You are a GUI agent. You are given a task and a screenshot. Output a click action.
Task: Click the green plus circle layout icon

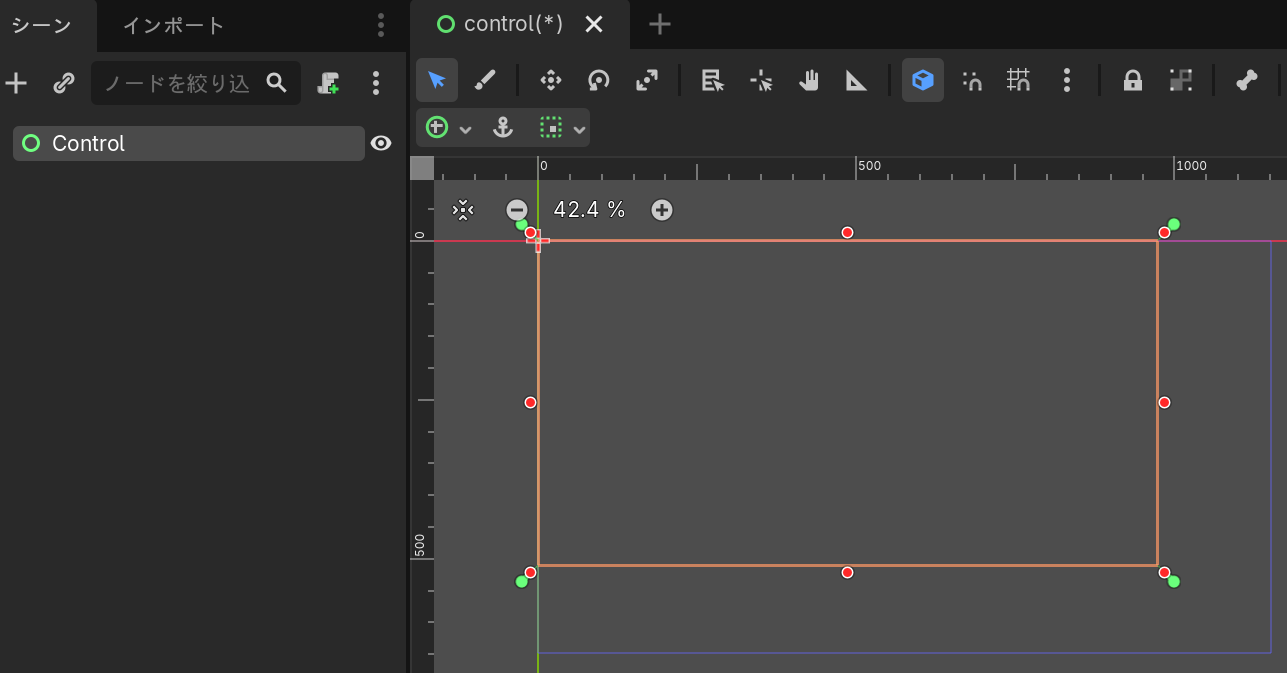[x=437, y=128]
